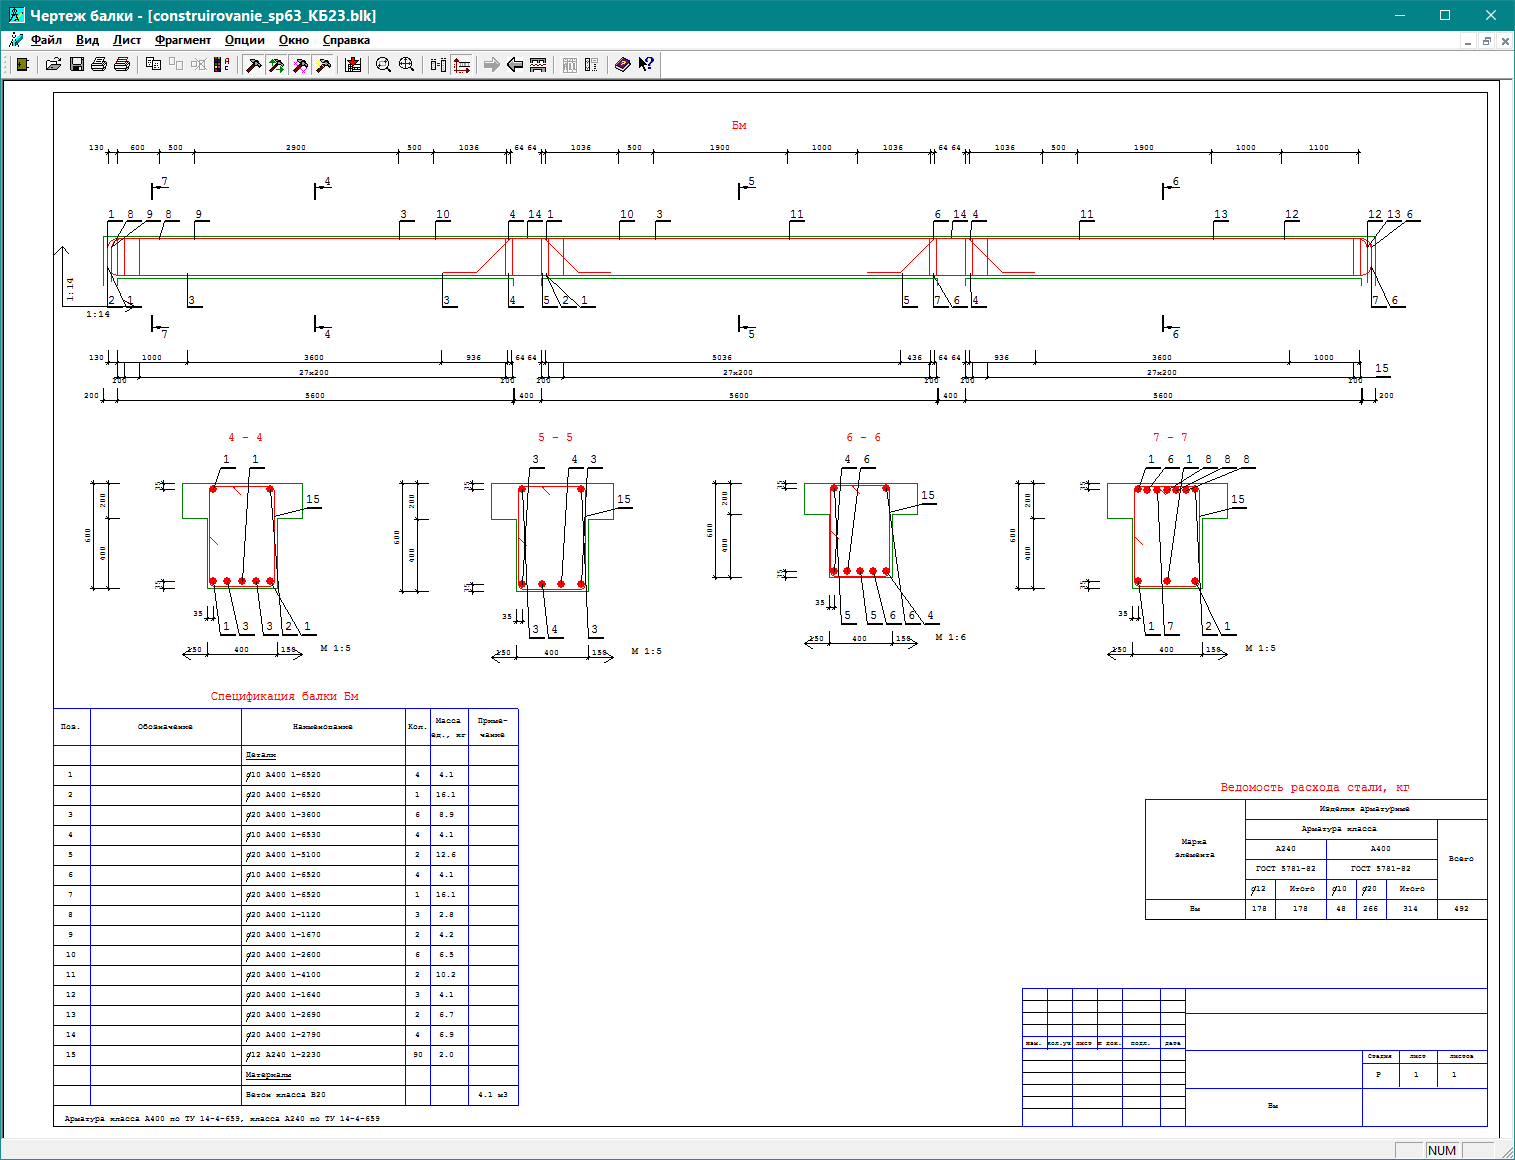Screen dimensions: 1515x1160
Task: Click the Спецификация балки Бм table title
Action: pos(284,696)
